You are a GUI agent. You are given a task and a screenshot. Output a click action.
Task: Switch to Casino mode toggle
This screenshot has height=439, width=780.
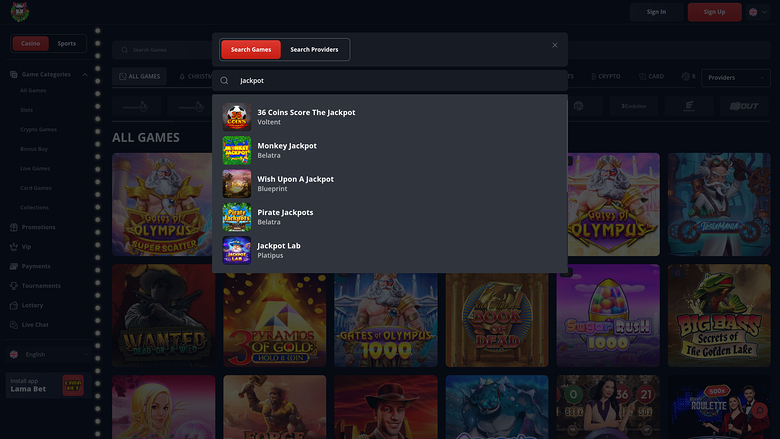pyautogui.click(x=30, y=43)
